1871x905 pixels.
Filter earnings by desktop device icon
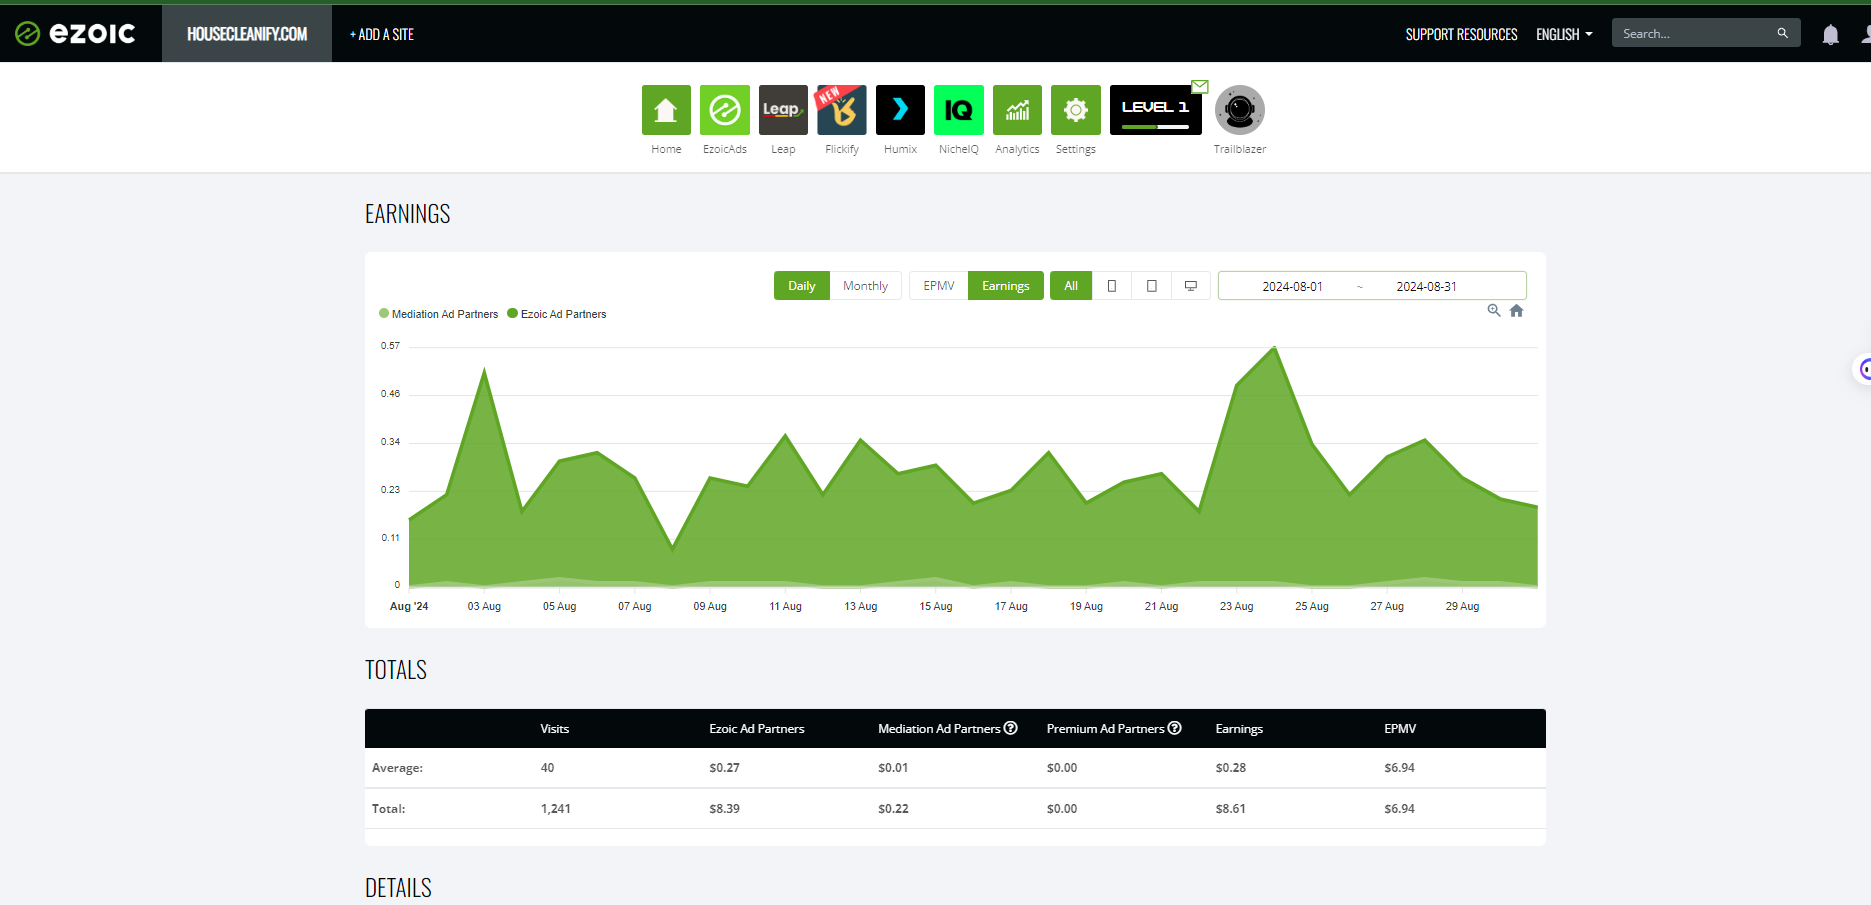(1191, 286)
